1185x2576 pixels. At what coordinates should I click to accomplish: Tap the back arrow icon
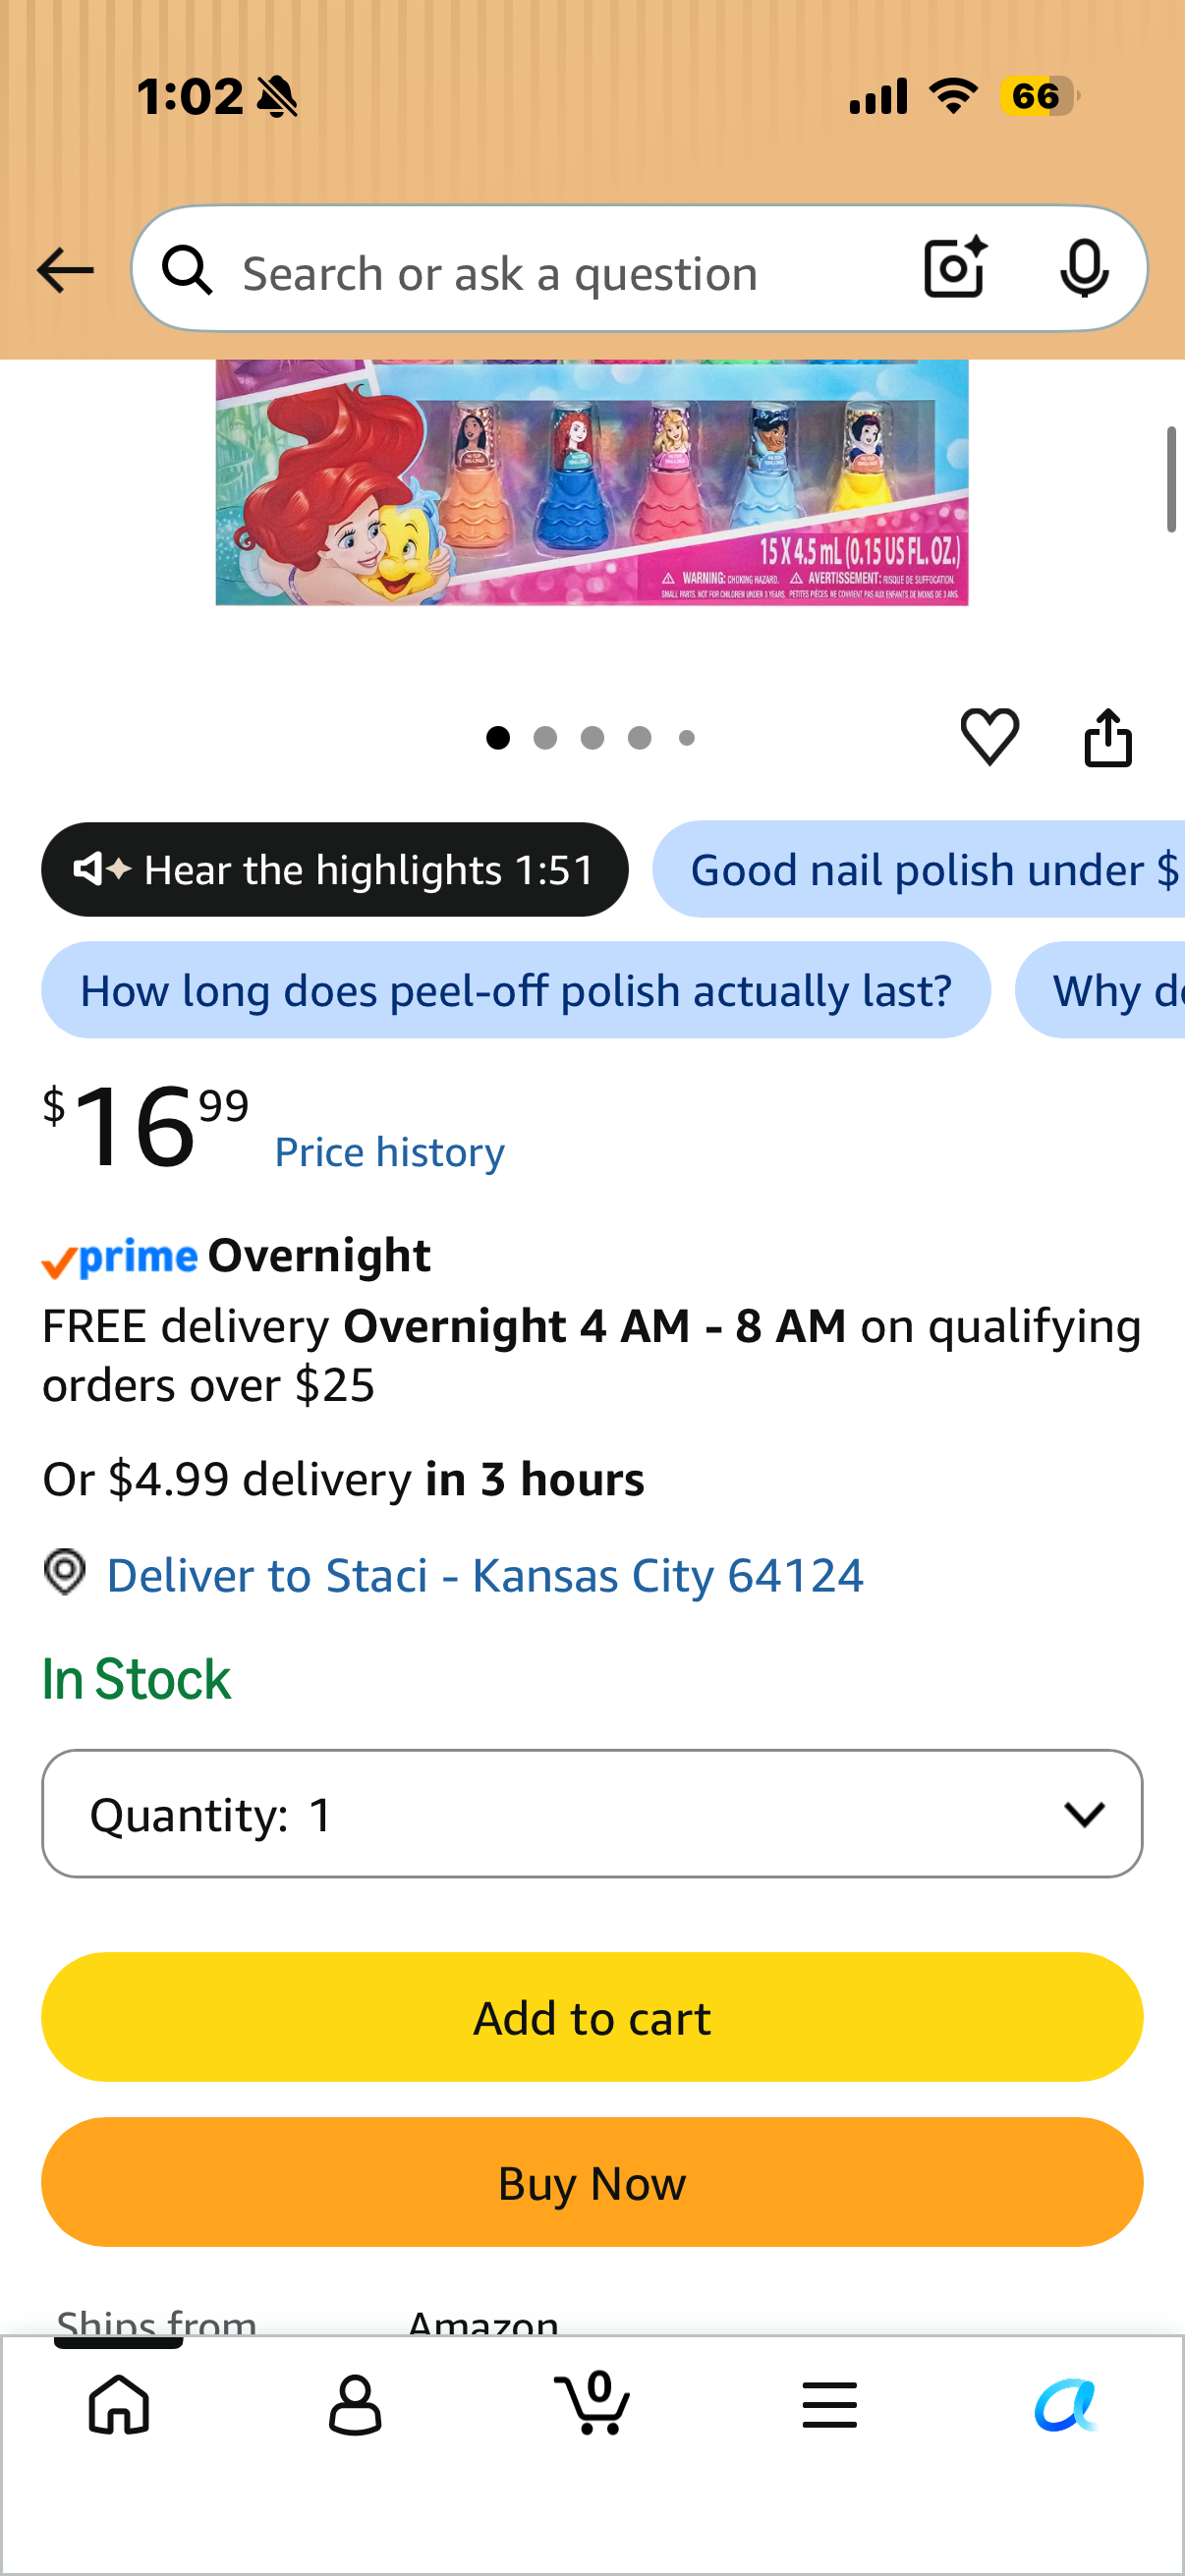[x=65, y=270]
